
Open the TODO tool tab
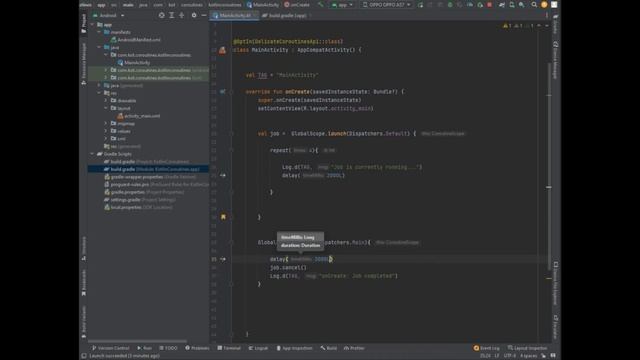tap(168, 348)
